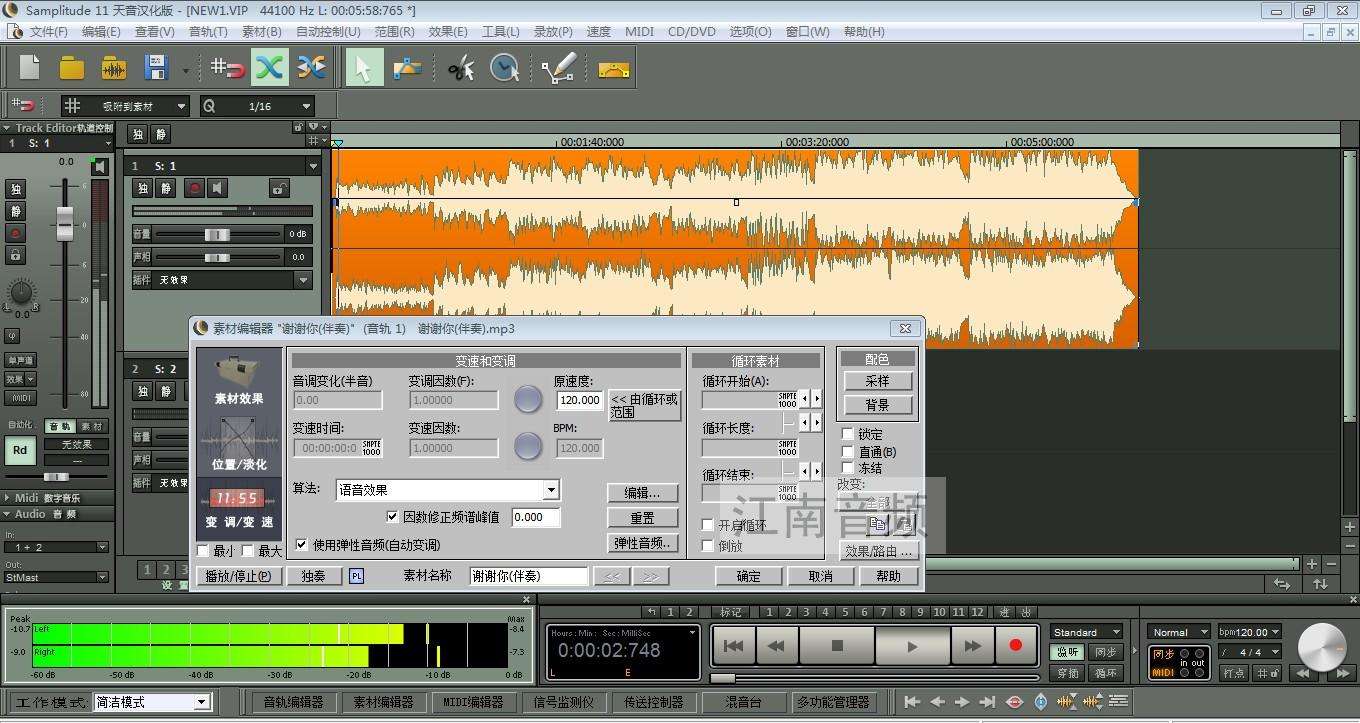
Task: Open the 素材(B) menu
Action: pyautogui.click(x=262, y=31)
